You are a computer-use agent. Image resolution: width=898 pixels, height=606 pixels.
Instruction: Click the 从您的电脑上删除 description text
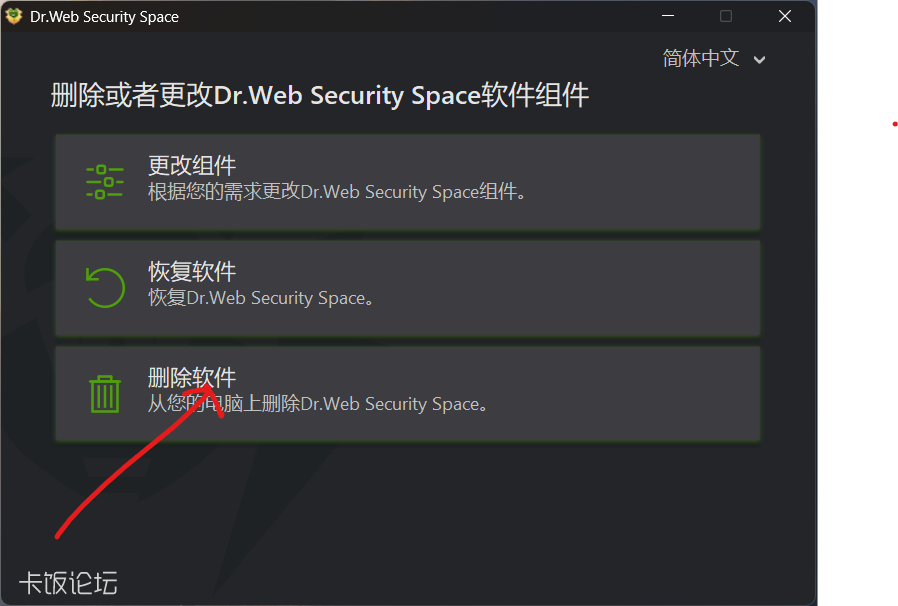point(318,404)
